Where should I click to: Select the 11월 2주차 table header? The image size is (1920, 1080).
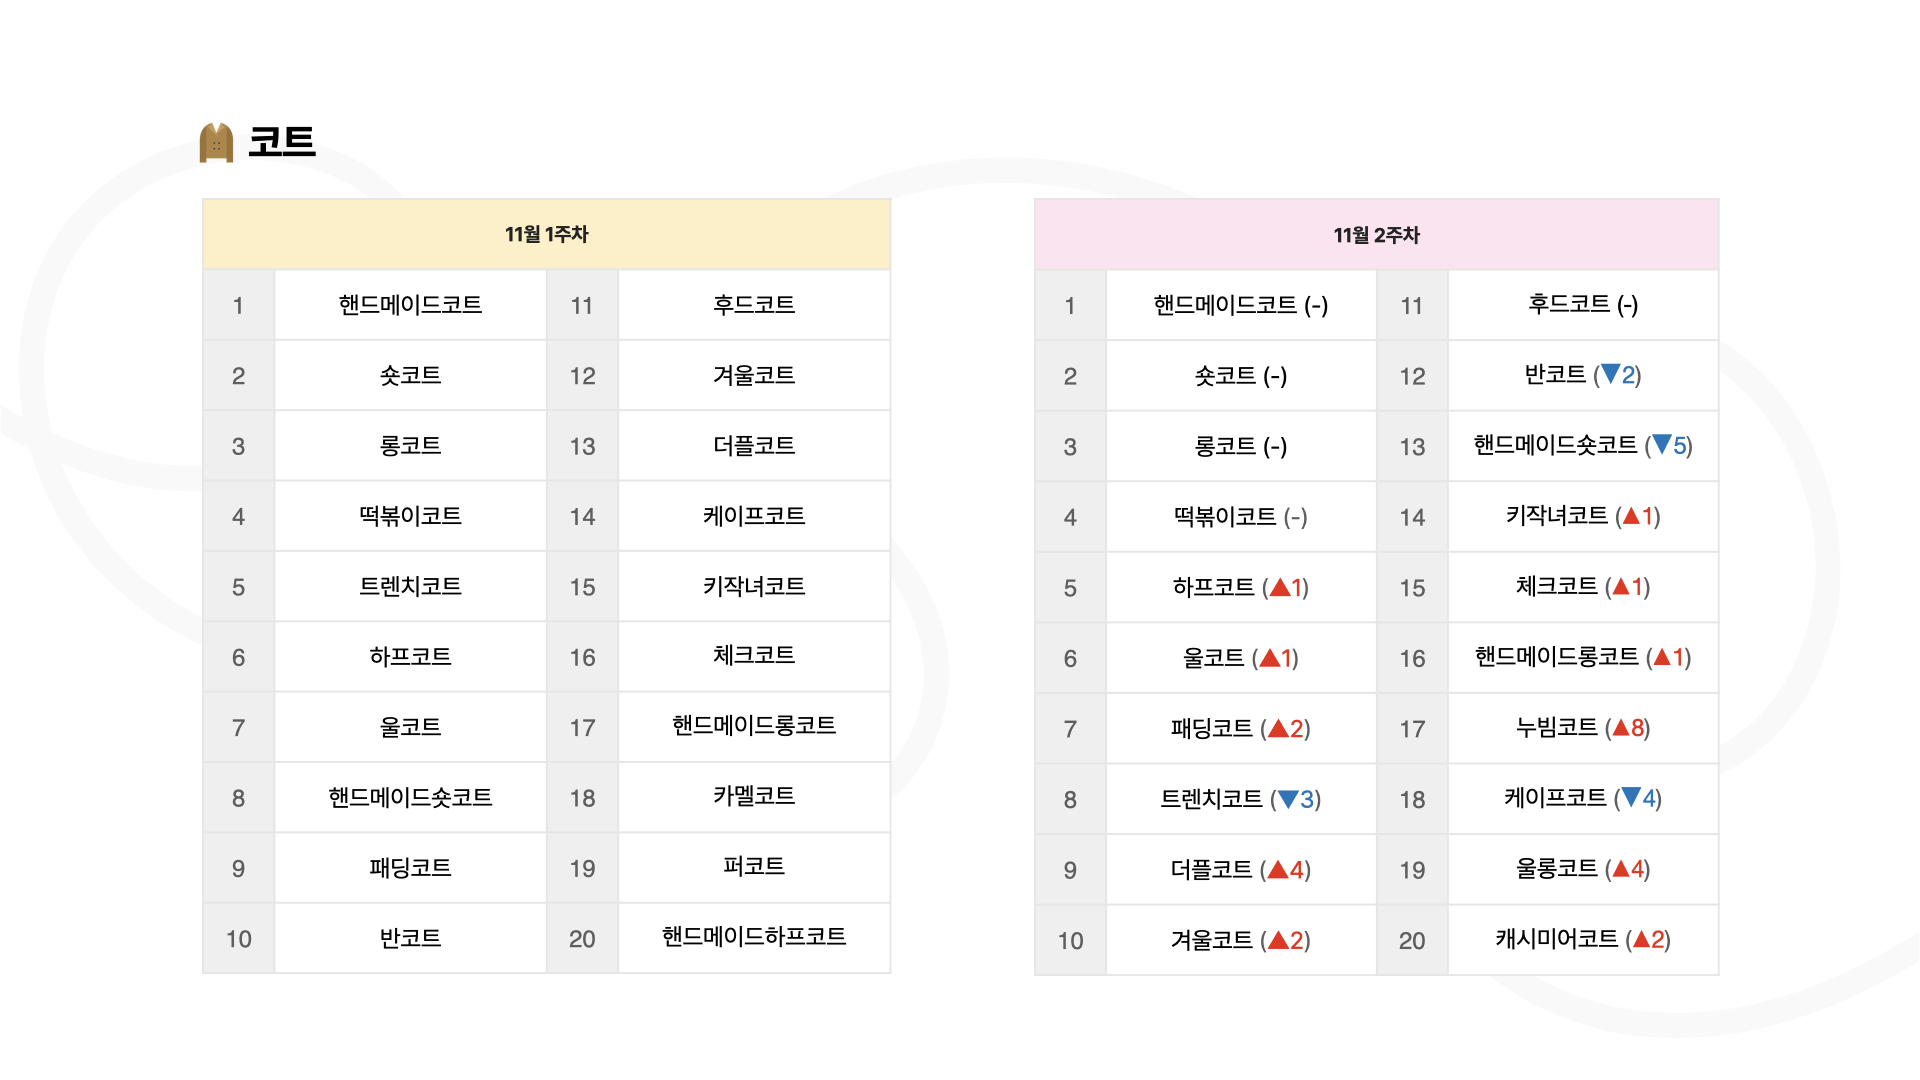pos(1376,235)
